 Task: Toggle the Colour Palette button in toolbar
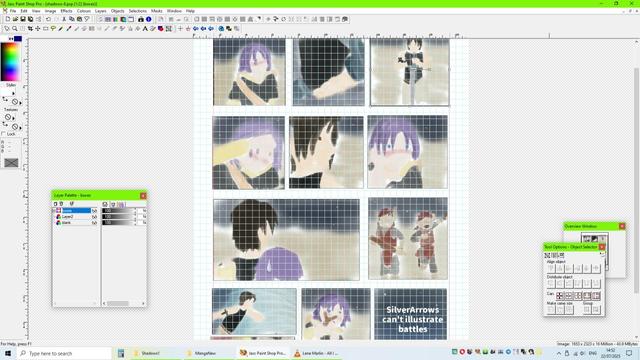(116, 19)
